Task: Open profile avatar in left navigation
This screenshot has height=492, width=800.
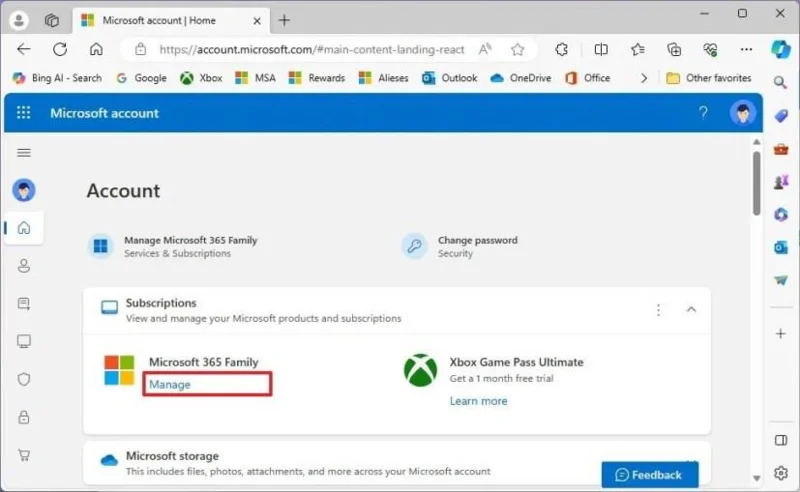Action: pyautogui.click(x=24, y=190)
